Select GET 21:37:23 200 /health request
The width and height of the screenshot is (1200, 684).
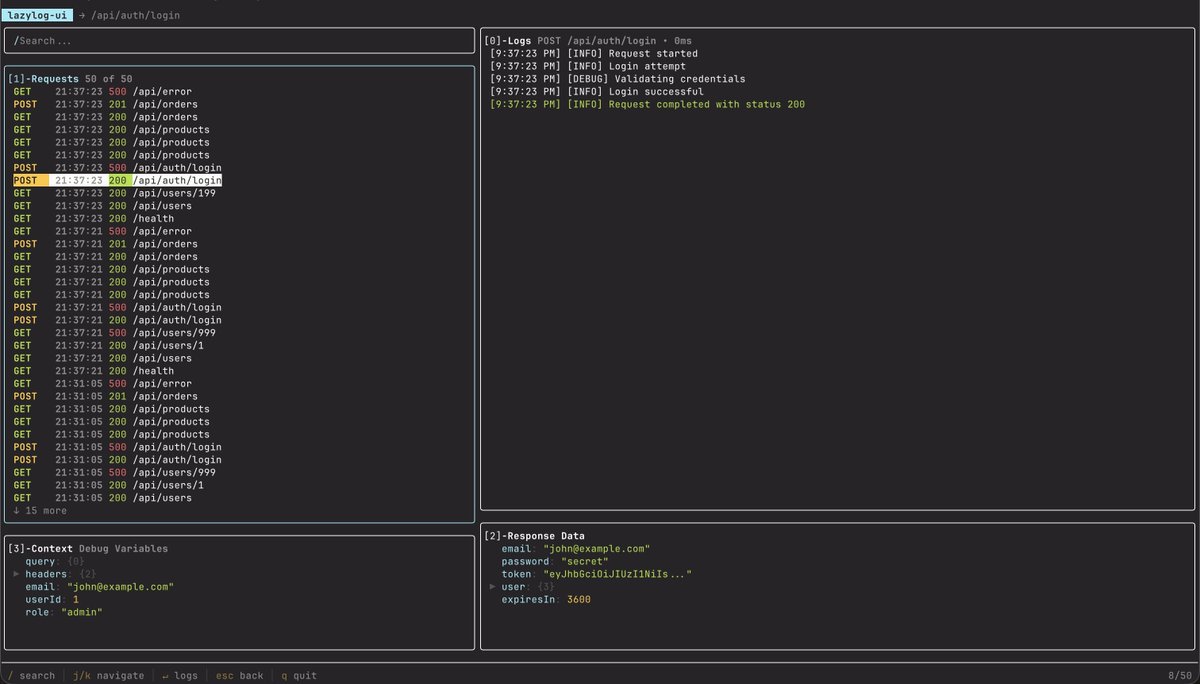(94, 218)
